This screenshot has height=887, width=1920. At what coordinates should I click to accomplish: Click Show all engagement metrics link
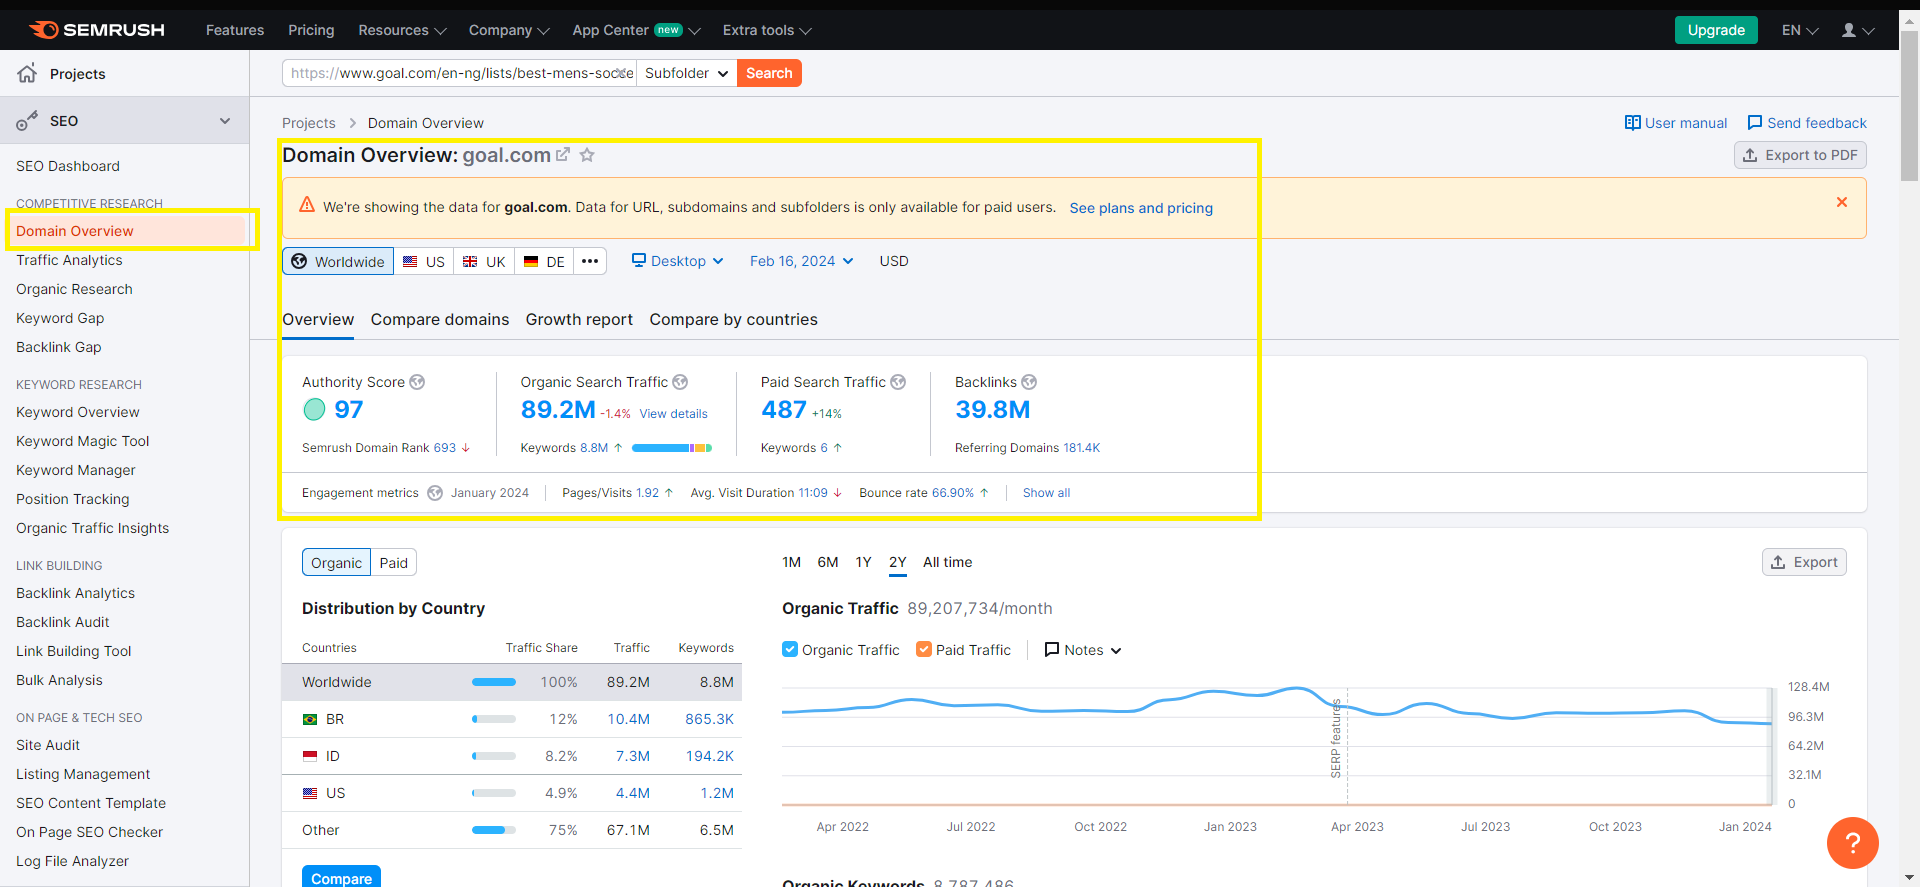(1046, 493)
